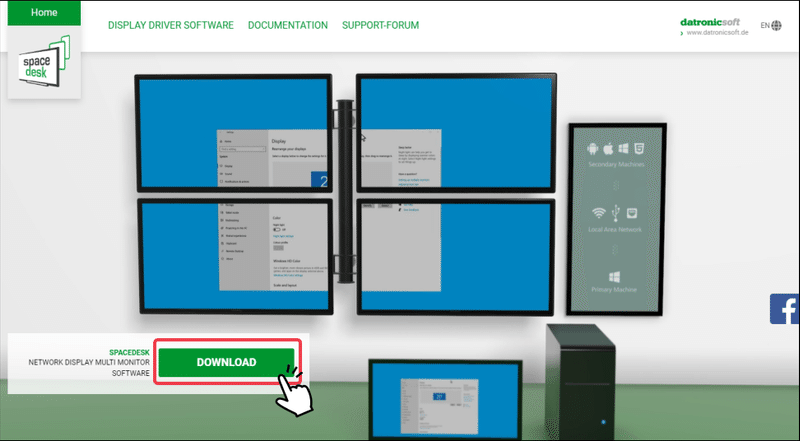Click 'NETWORK DISPLAY MULTI MONITOR' text
This screenshot has height=441, width=800.
click(x=89, y=362)
